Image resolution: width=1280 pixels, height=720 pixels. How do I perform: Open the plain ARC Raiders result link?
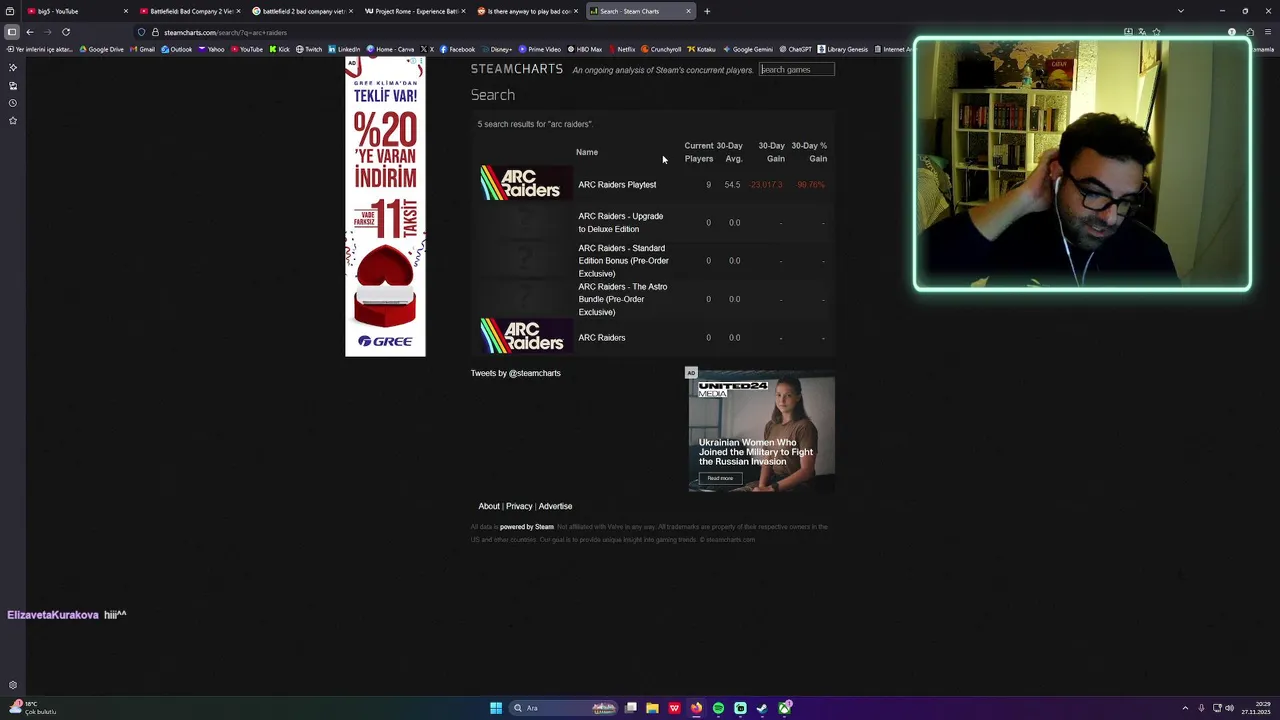coord(602,338)
